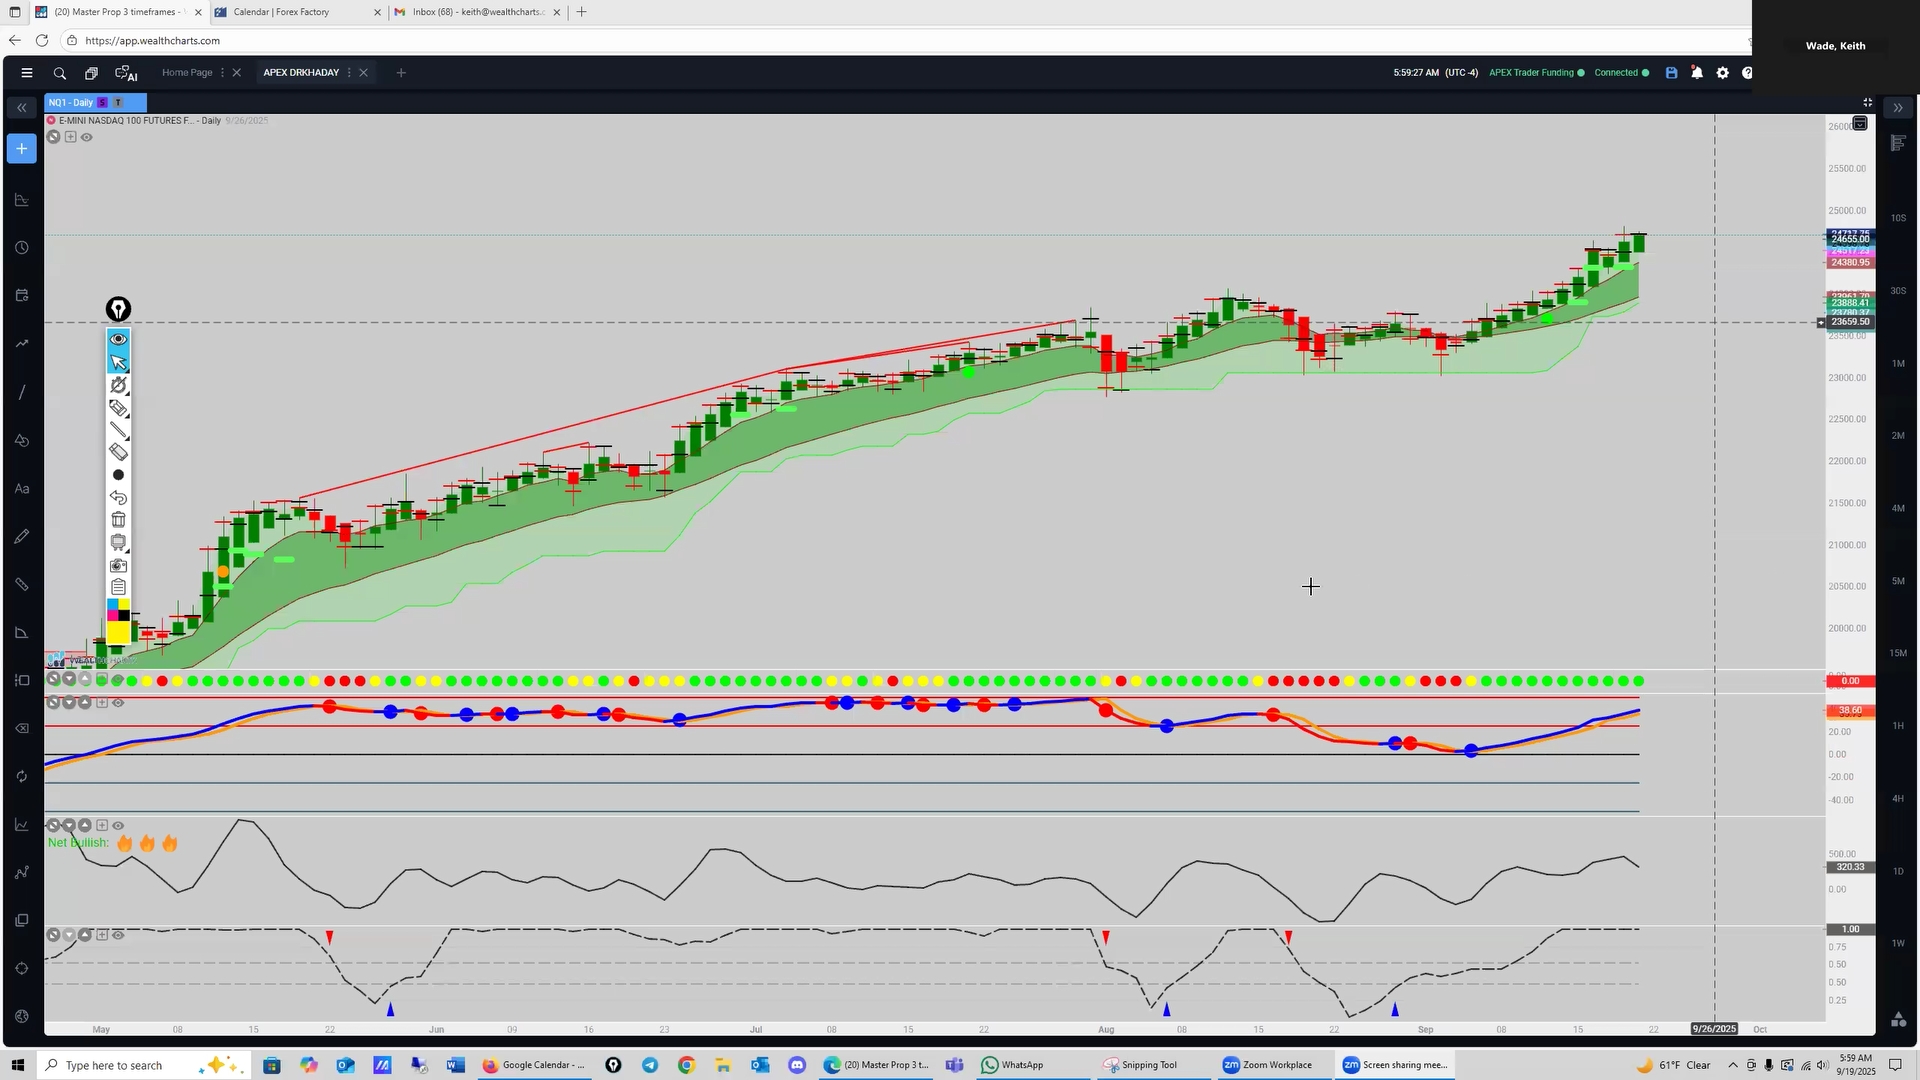Click the blue save layout icon

pos(1671,73)
